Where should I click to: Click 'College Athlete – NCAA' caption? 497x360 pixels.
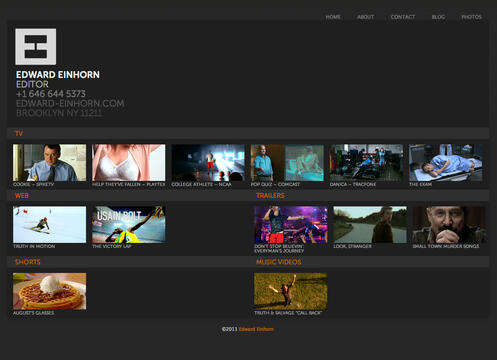(x=201, y=184)
